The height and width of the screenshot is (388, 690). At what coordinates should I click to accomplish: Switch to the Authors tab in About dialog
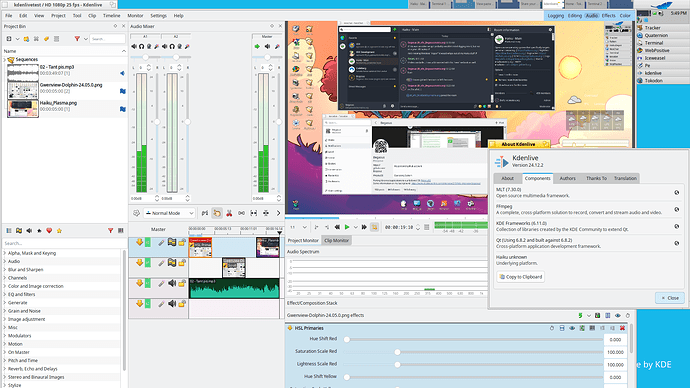click(x=567, y=178)
